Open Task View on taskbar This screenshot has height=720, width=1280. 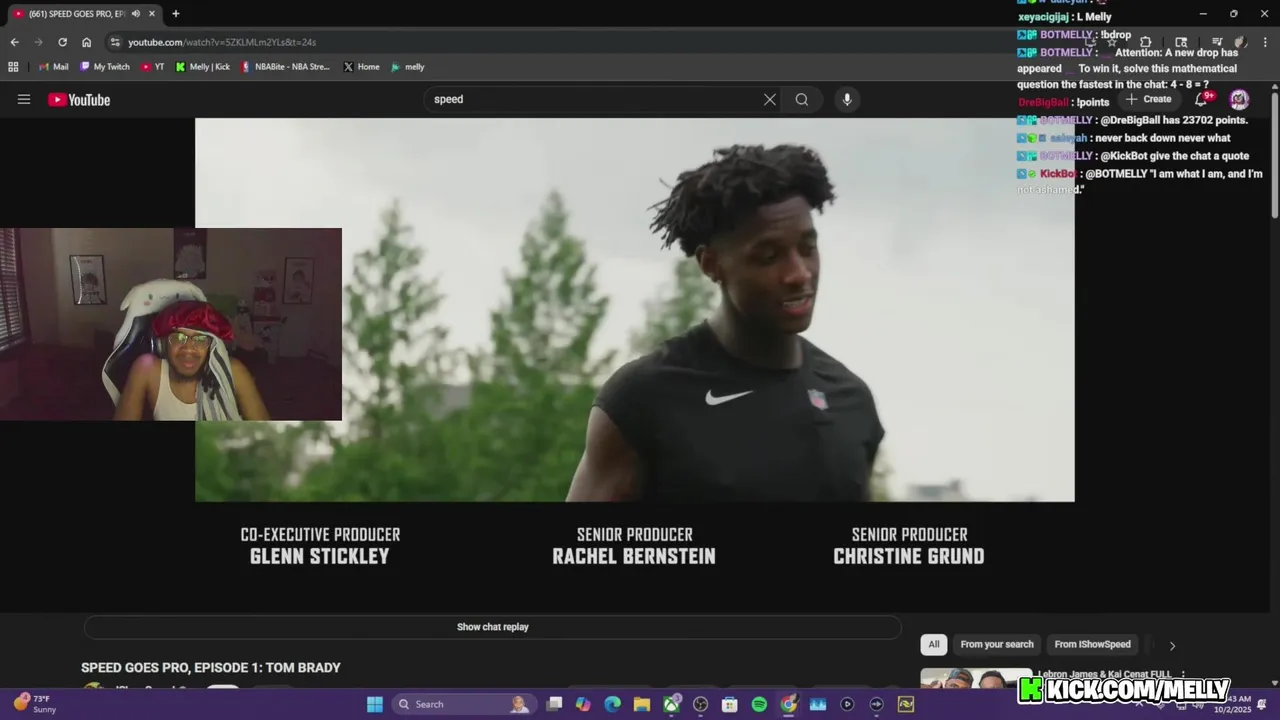(x=554, y=704)
